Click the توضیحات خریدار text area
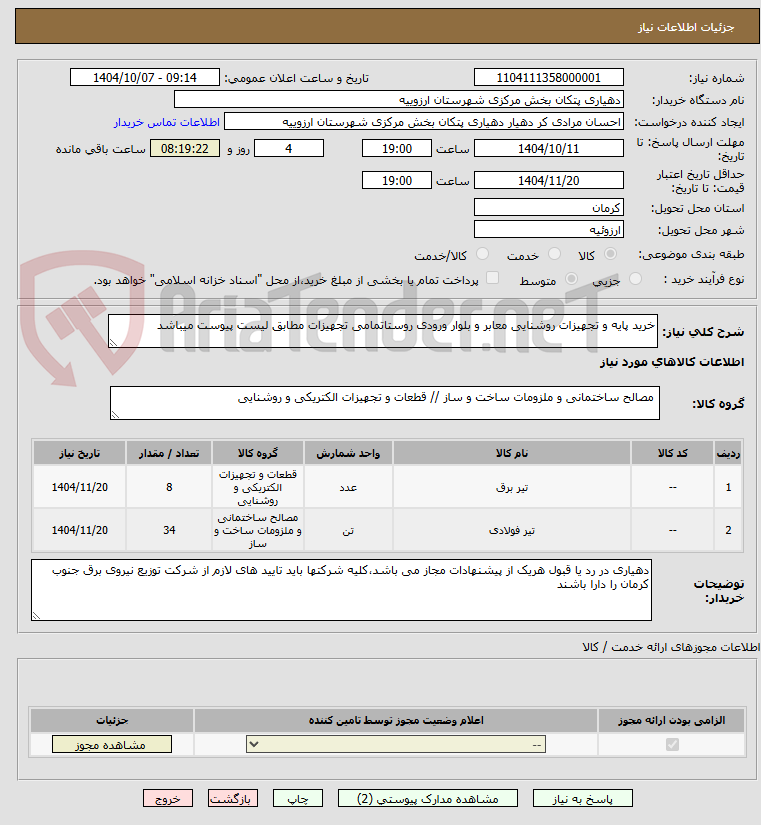761x825 pixels. (341, 590)
